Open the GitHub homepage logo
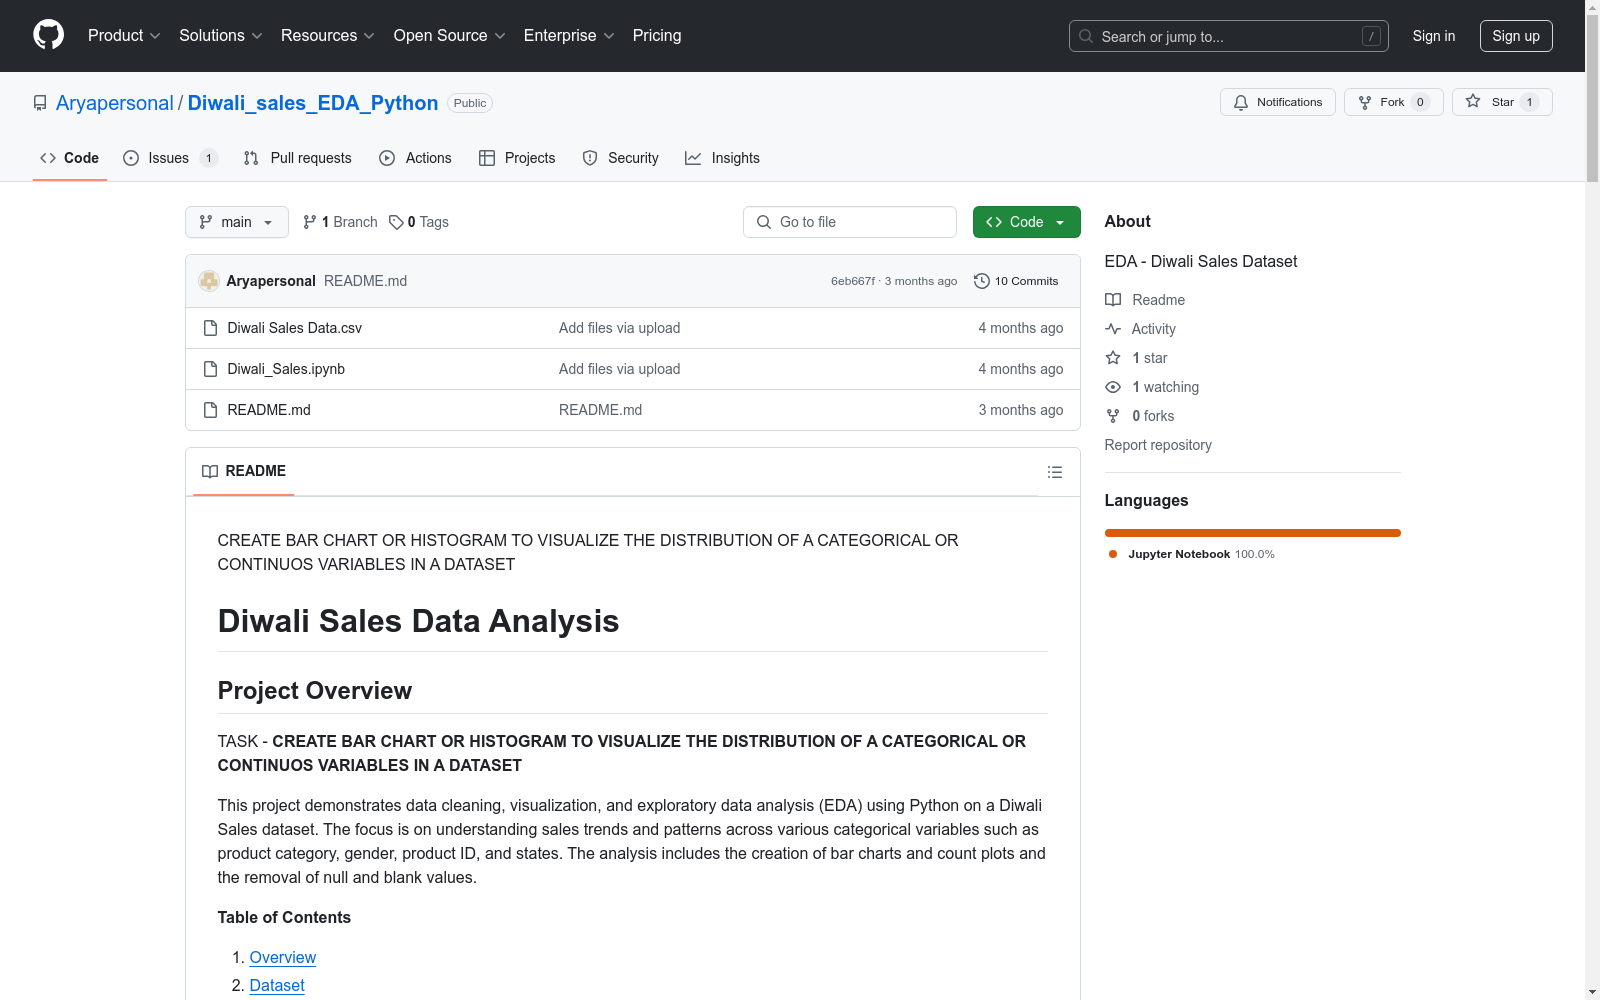Screen dimensions: 1600x1000 [48, 35]
